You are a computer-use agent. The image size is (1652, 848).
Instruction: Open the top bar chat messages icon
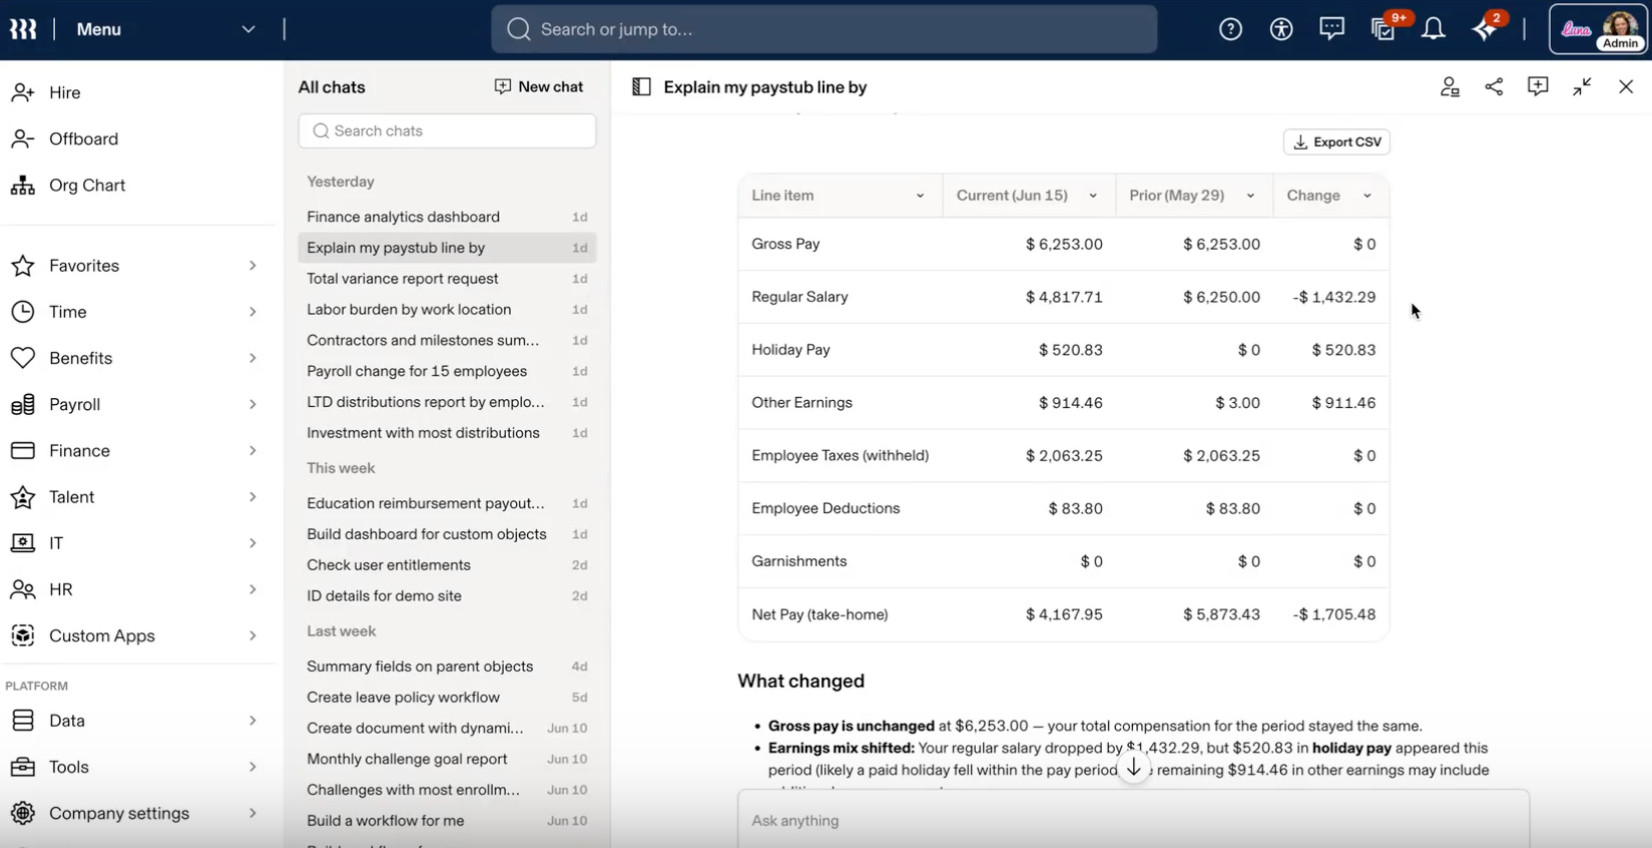(x=1331, y=29)
